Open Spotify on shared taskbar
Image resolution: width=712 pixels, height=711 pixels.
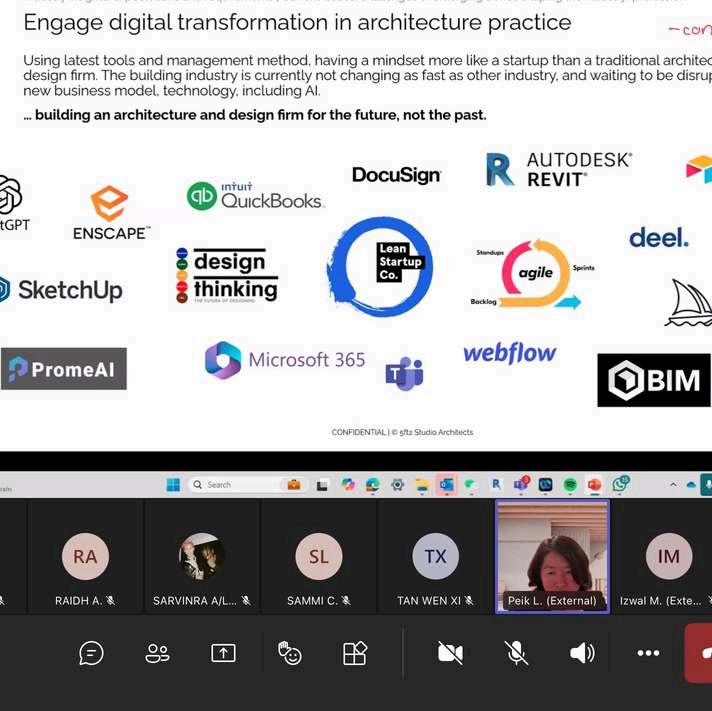pyautogui.click(x=570, y=485)
